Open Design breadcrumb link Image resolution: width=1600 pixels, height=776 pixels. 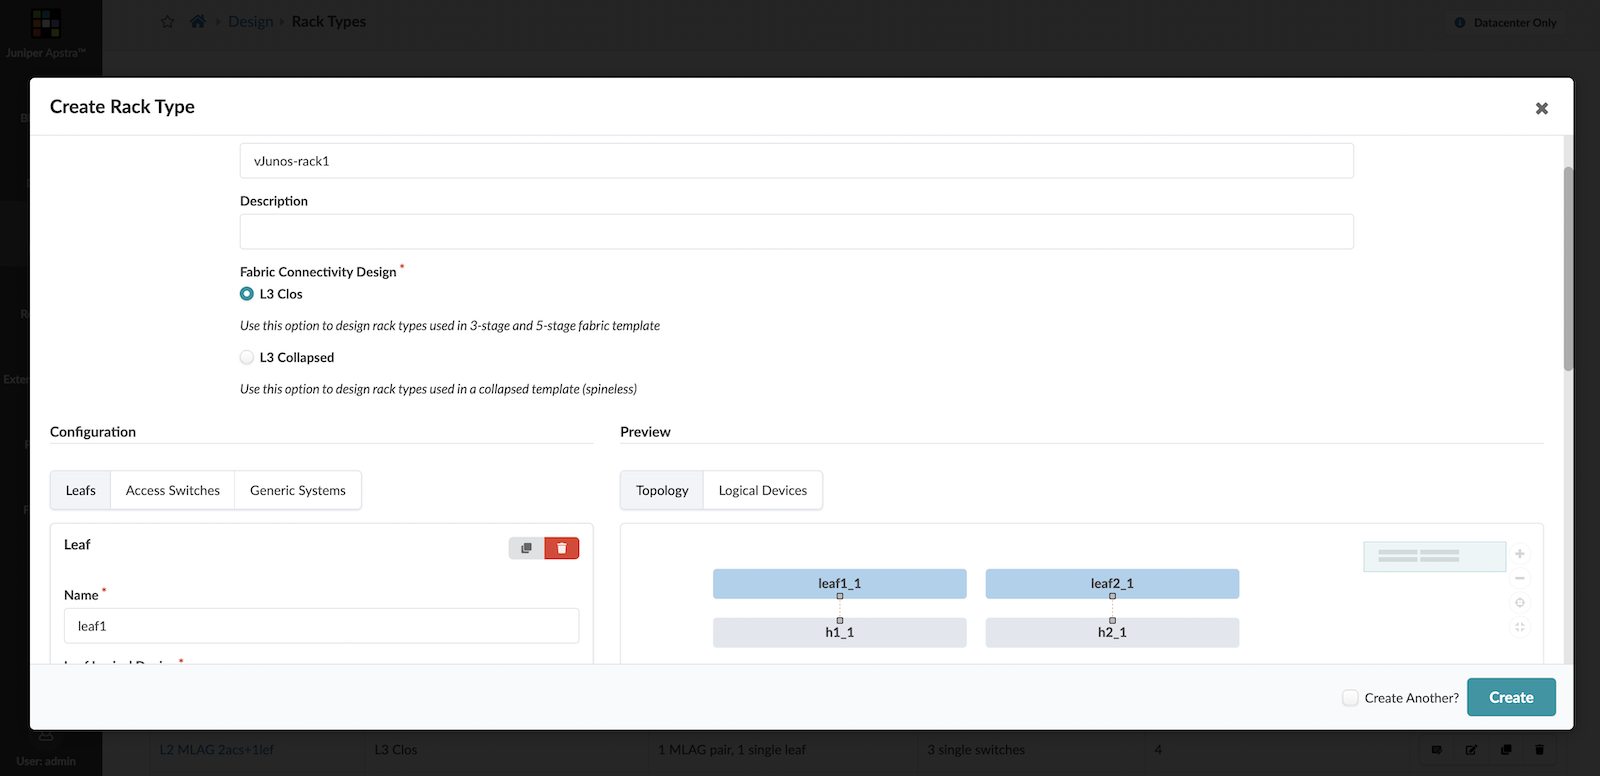coord(250,22)
